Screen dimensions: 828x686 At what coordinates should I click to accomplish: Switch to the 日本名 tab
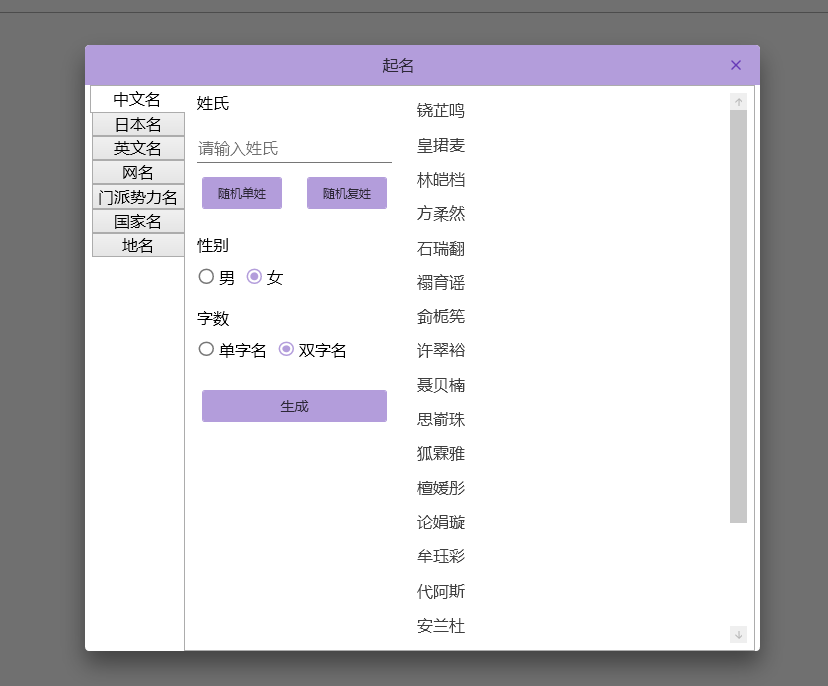click(137, 124)
